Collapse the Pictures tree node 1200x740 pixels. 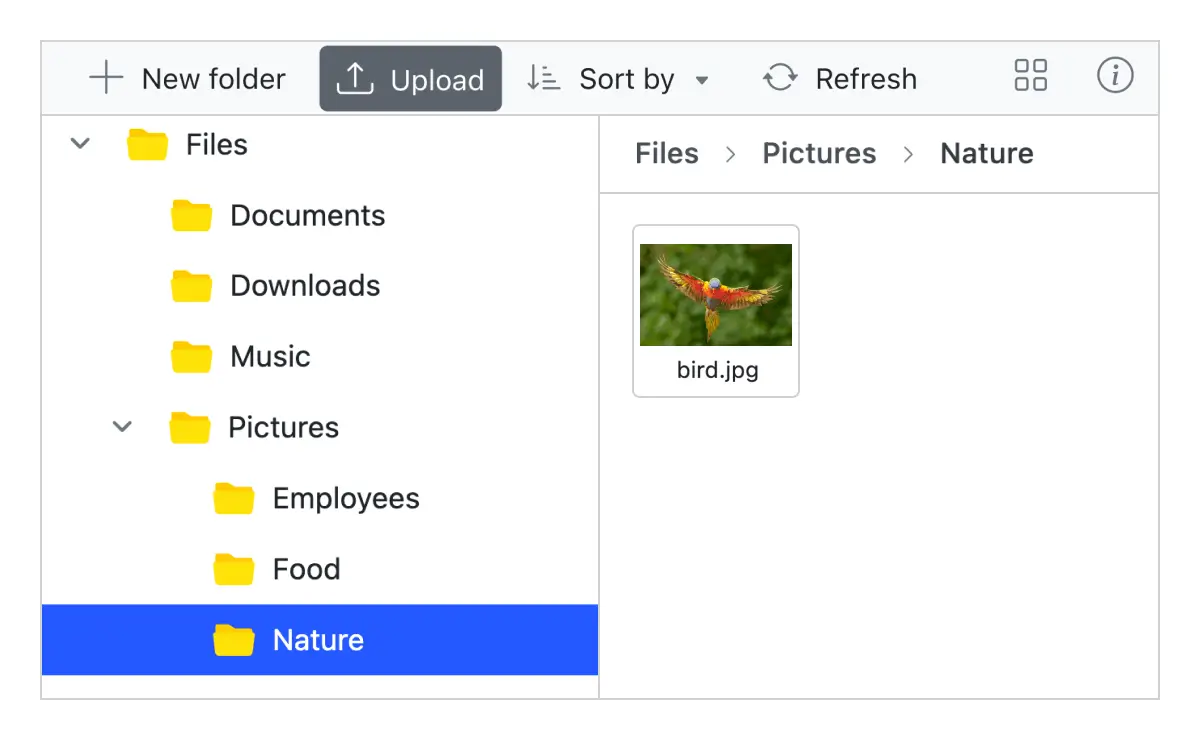[x=122, y=427]
